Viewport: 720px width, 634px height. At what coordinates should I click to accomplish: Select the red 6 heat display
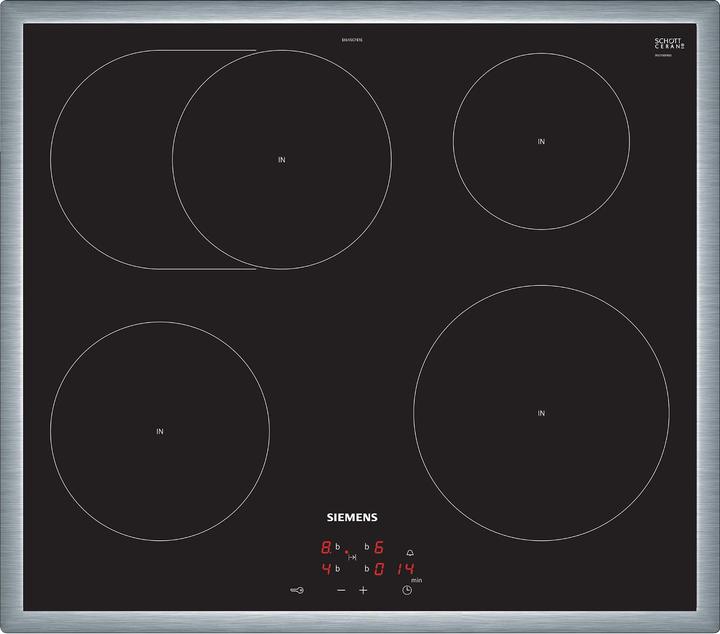379,547
